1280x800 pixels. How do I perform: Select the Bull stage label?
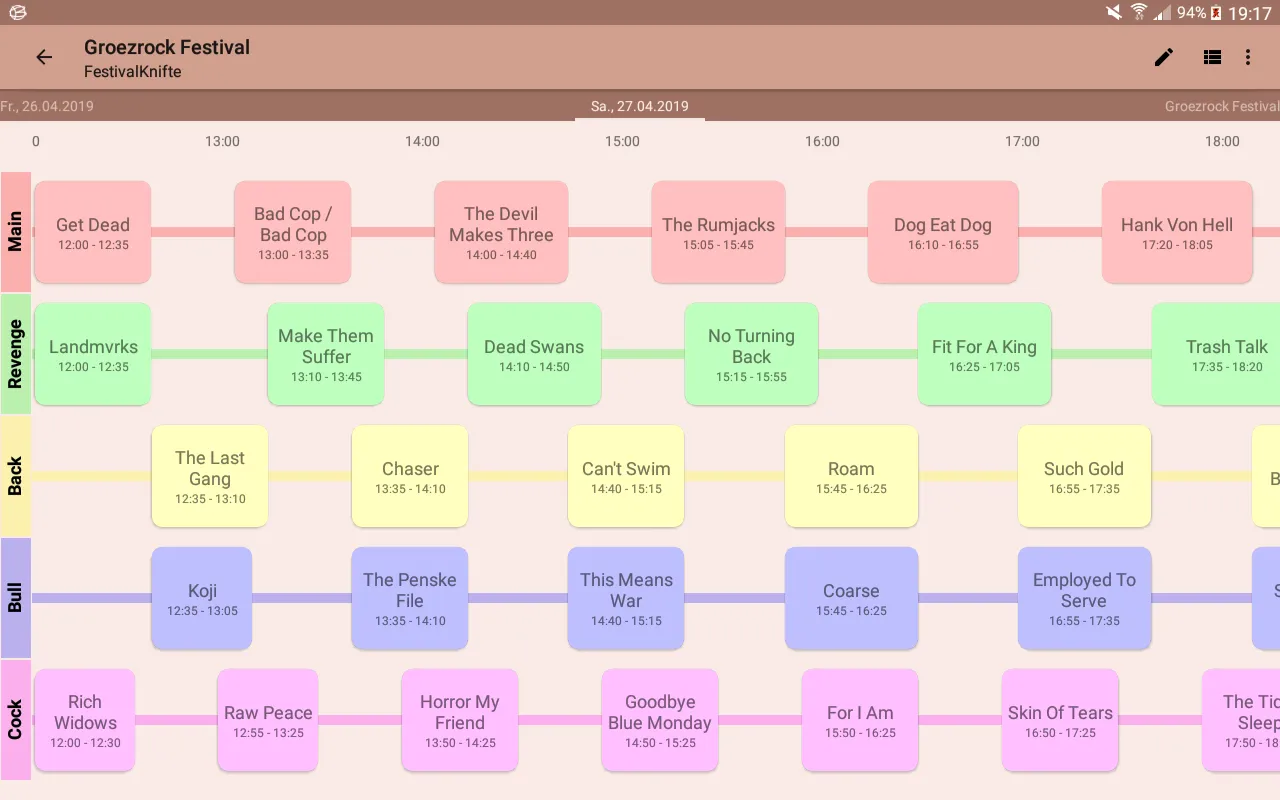point(15,598)
